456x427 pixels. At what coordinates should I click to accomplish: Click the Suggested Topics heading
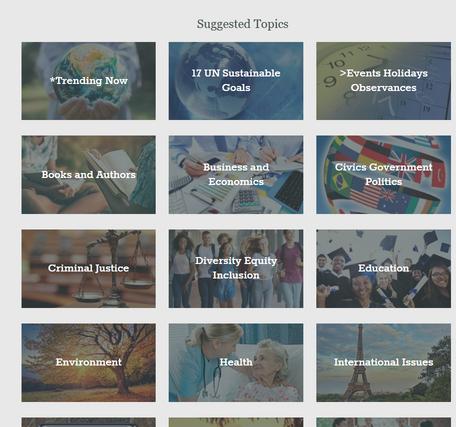point(242,24)
